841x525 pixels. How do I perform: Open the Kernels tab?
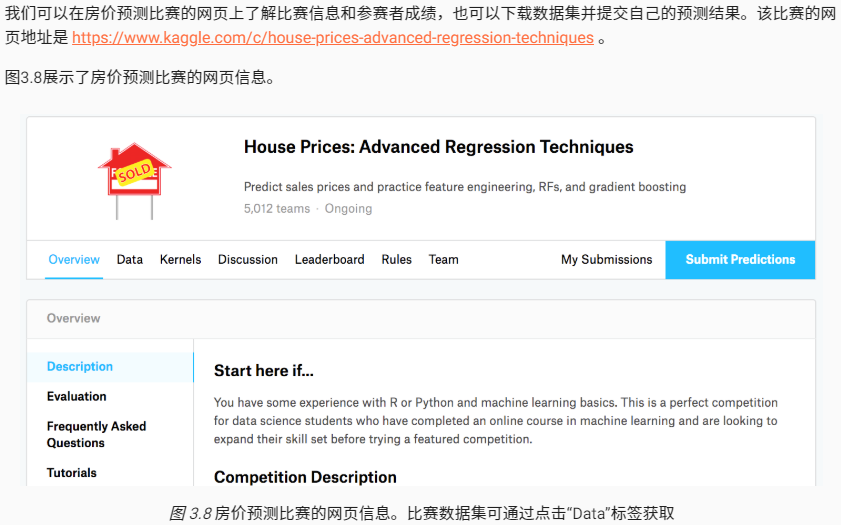pos(180,260)
